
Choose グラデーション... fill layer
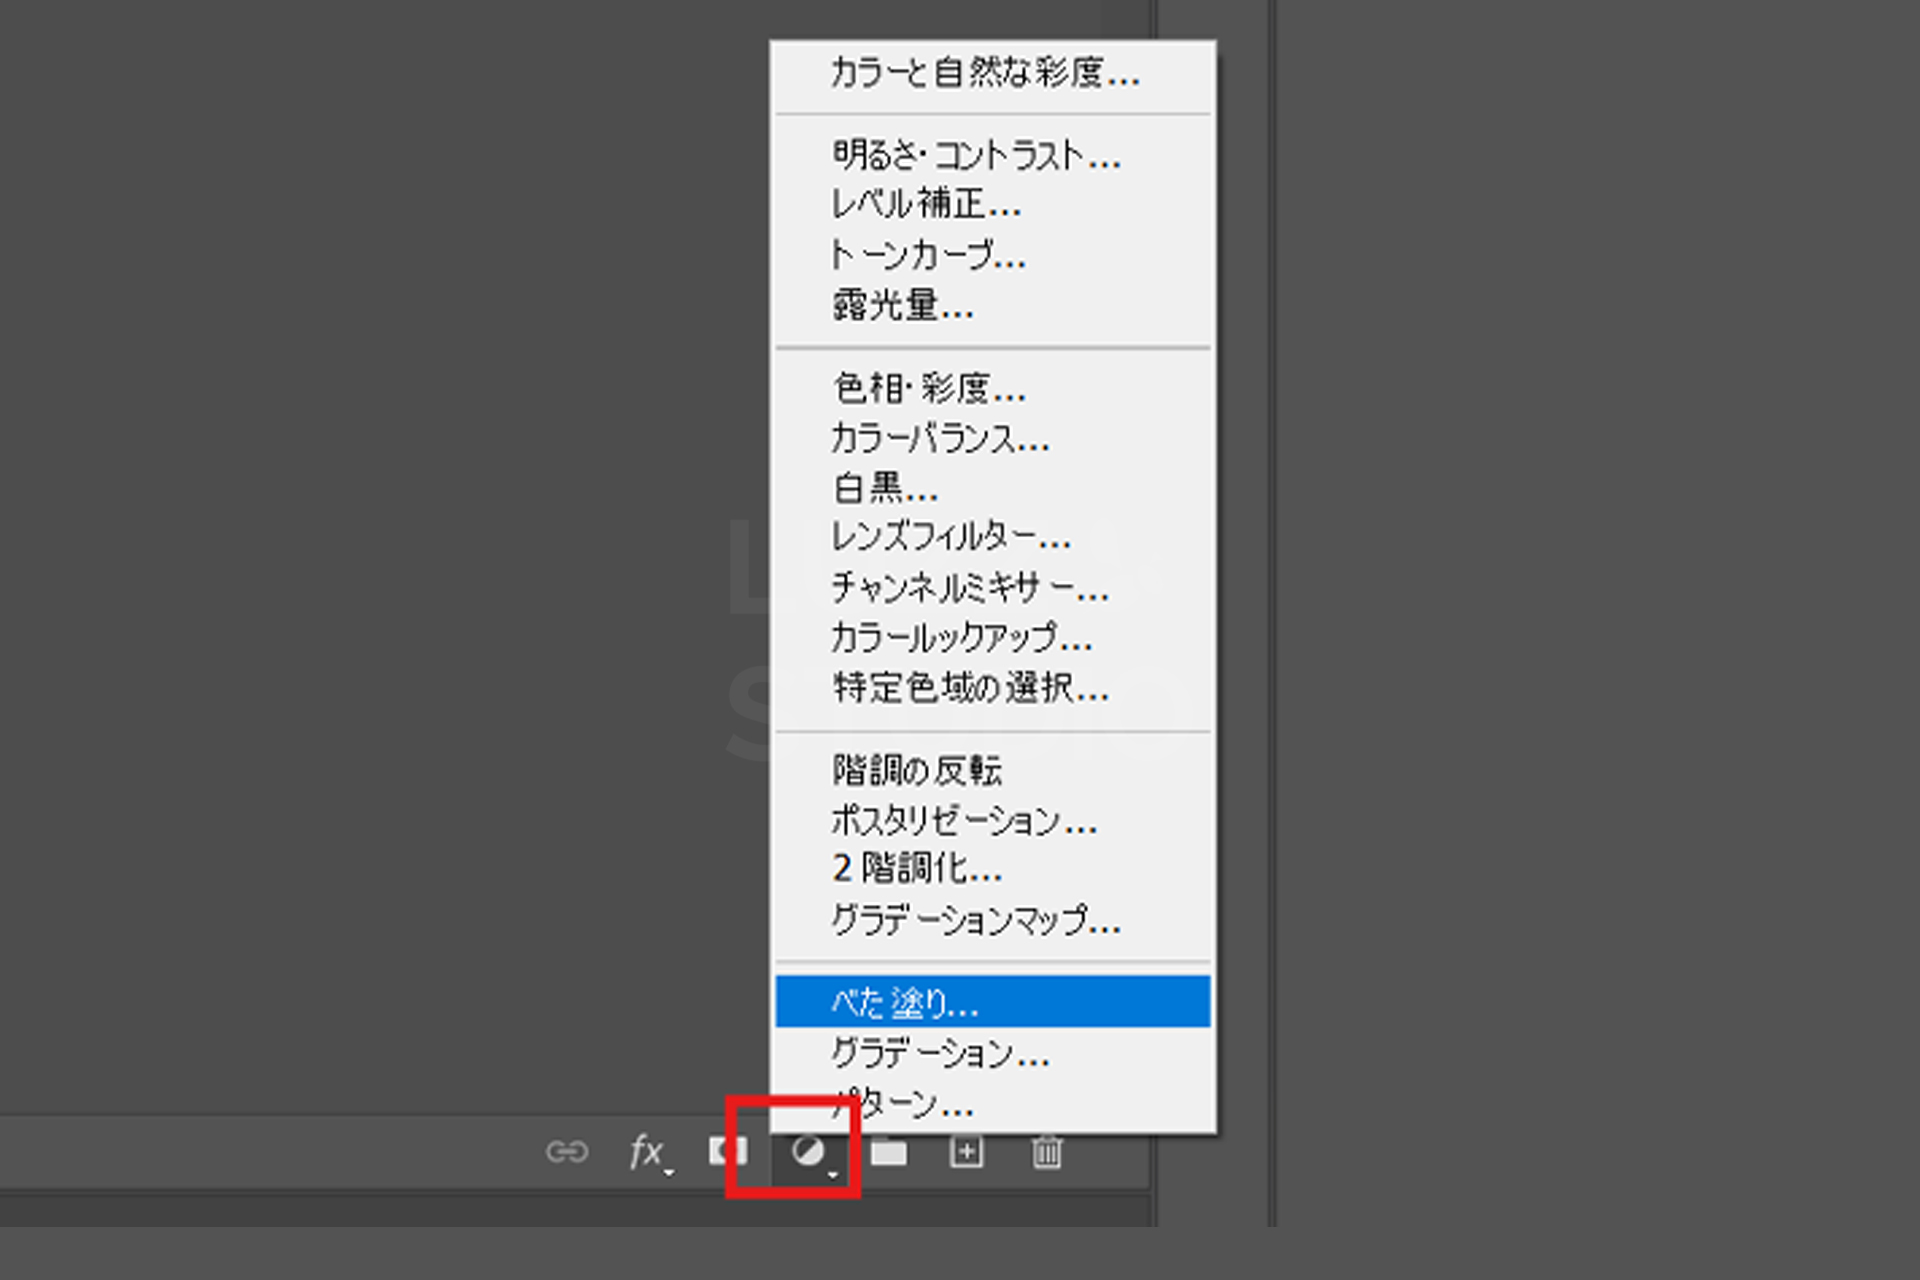[940, 1053]
